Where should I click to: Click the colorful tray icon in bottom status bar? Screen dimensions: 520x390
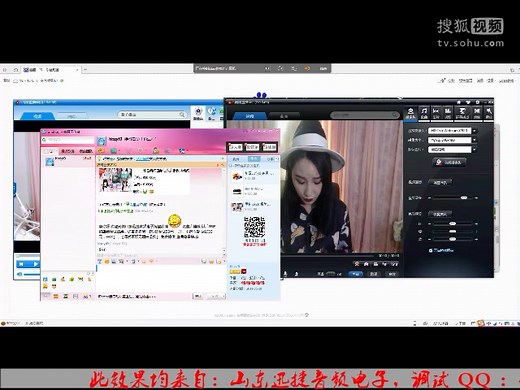(480, 323)
